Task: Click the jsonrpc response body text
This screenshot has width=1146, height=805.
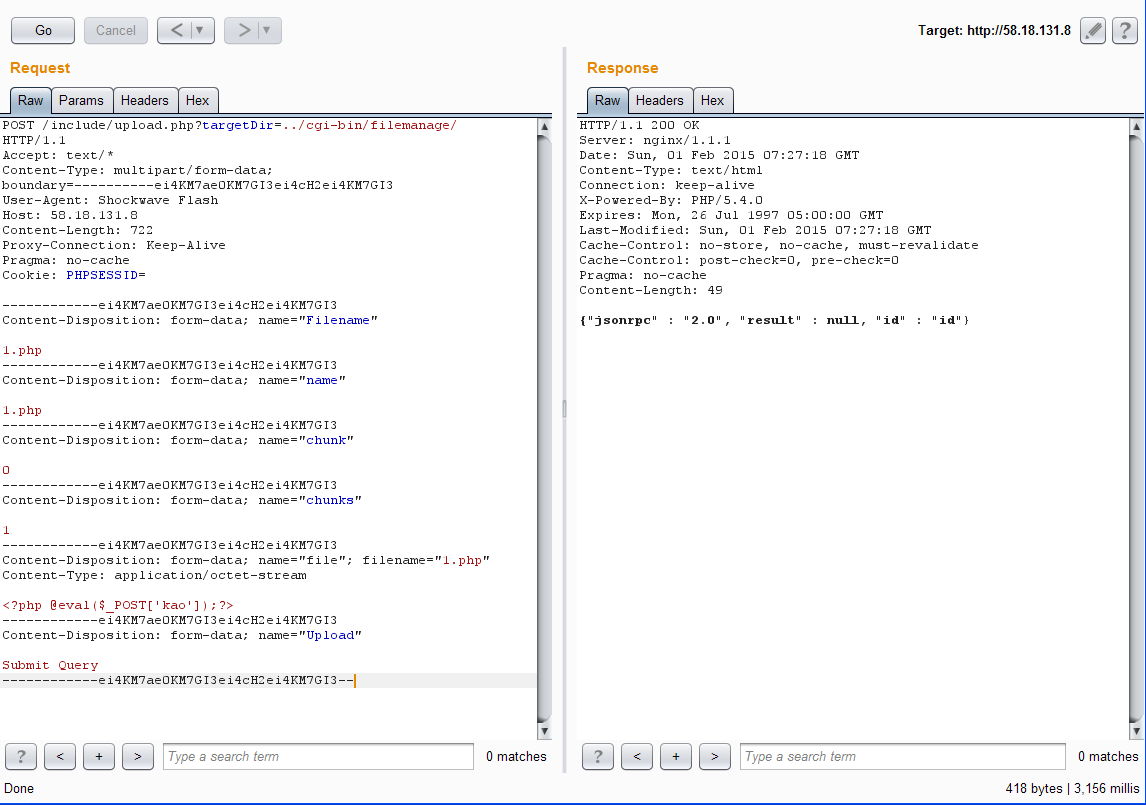Action: click(x=775, y=320)
